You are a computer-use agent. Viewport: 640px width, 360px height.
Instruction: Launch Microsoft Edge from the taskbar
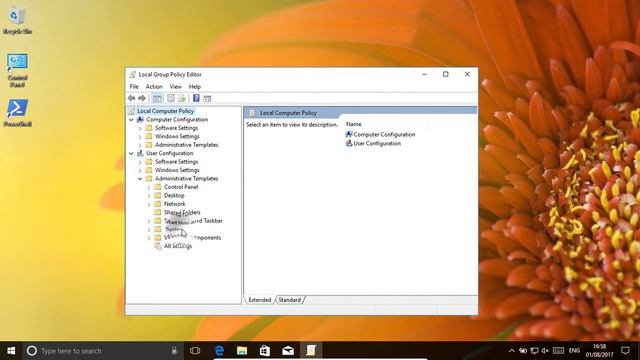219,351
